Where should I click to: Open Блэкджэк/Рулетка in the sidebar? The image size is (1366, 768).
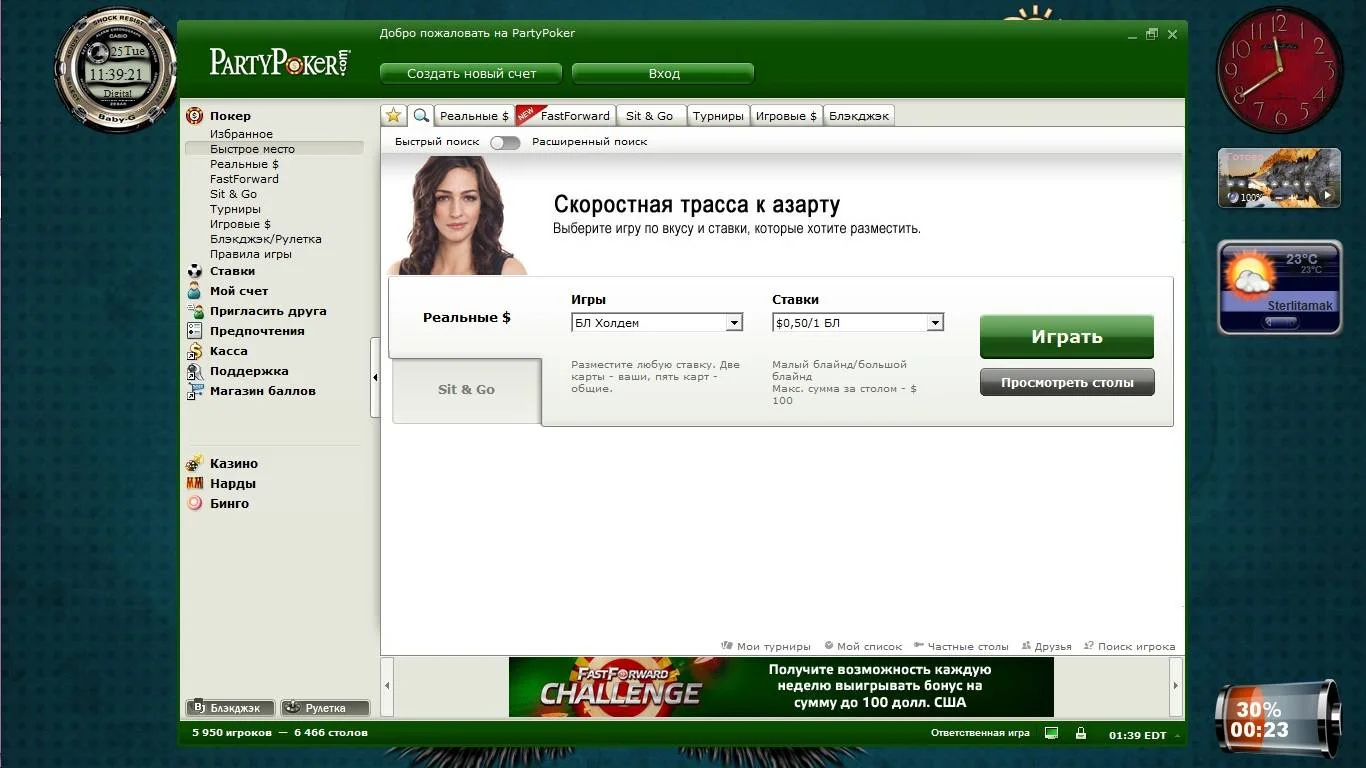266,239
